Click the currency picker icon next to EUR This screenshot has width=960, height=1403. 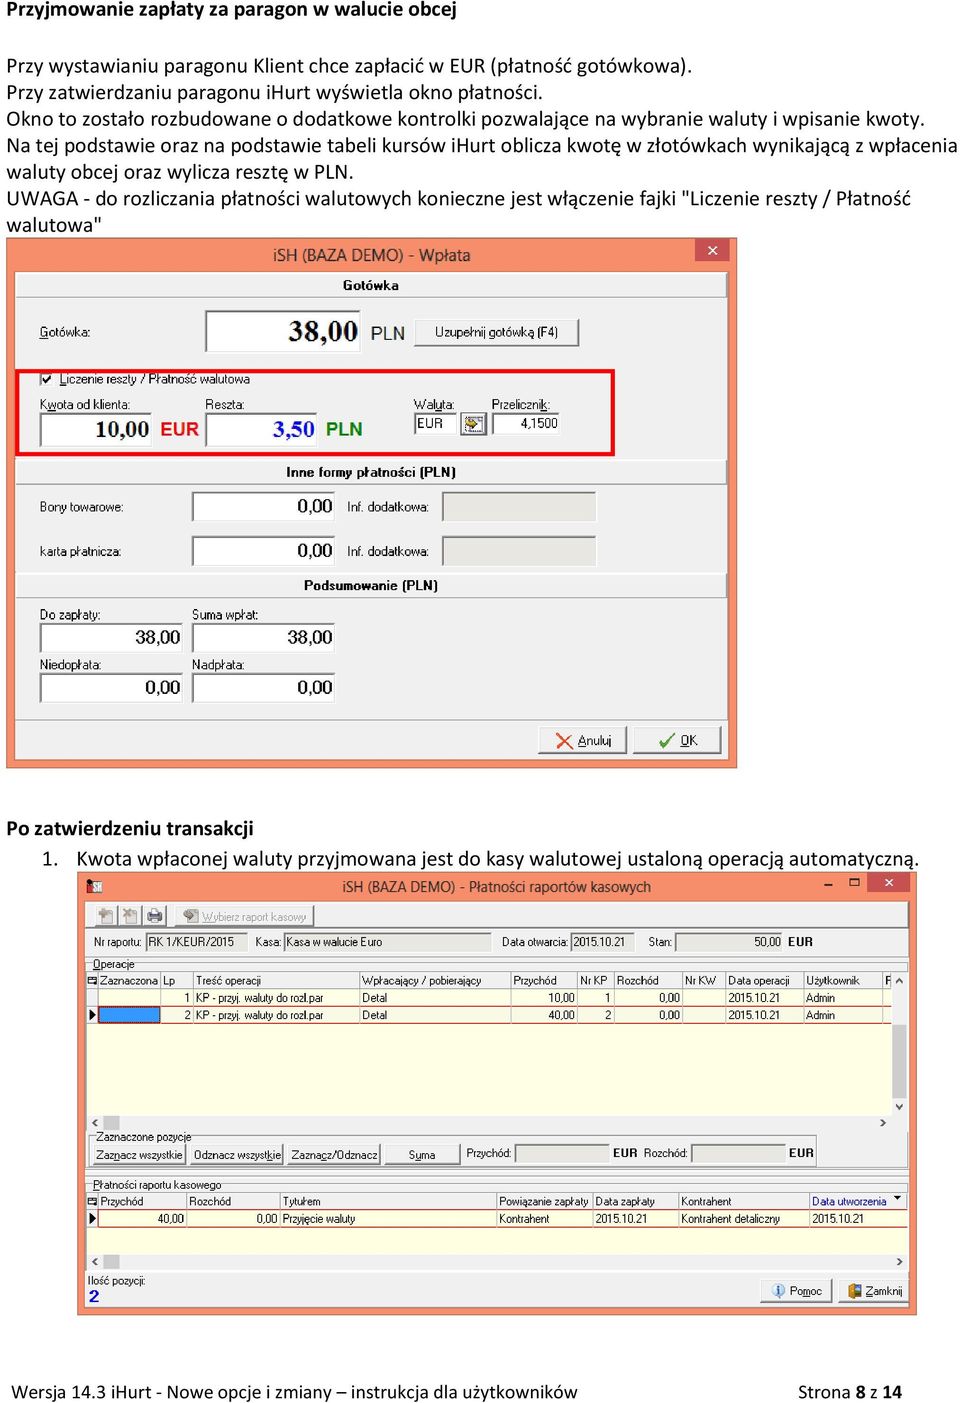(473, 424)
